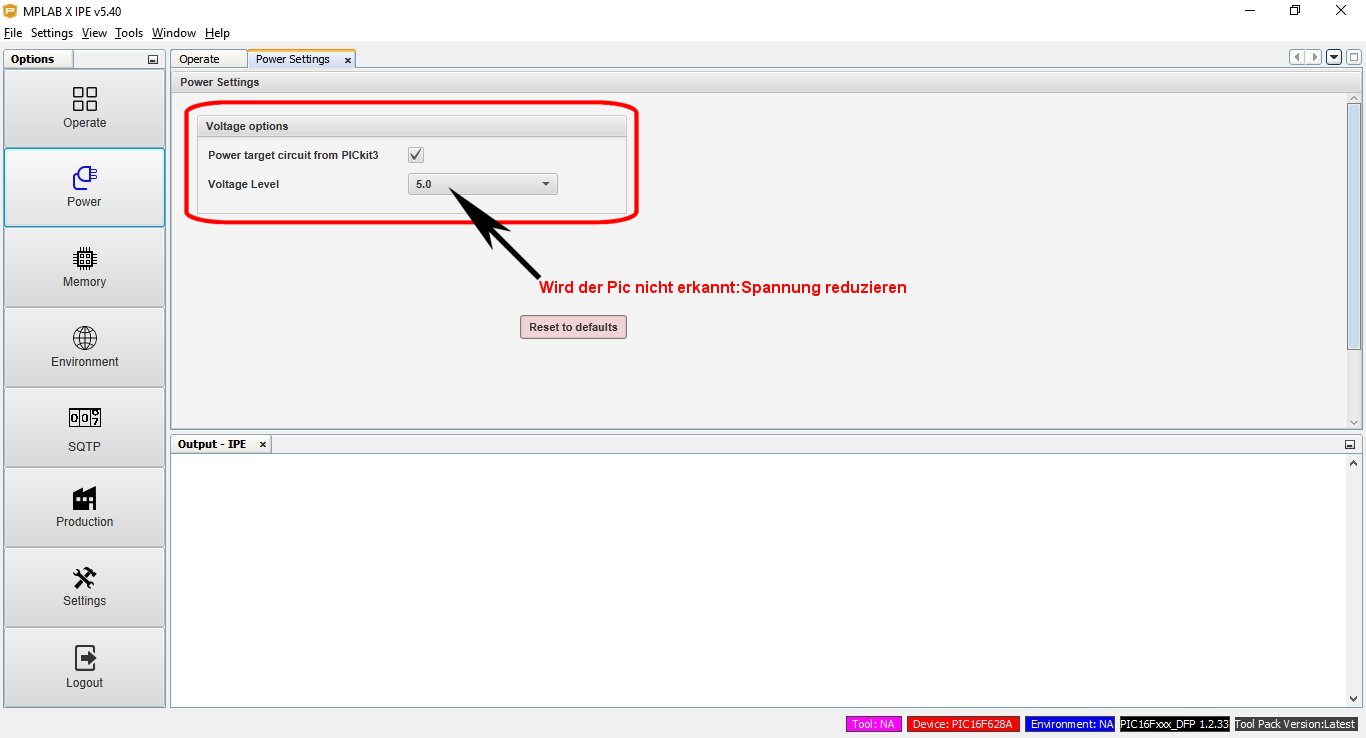Click the Environment: NA status indicator

[x=1070, y=724]
